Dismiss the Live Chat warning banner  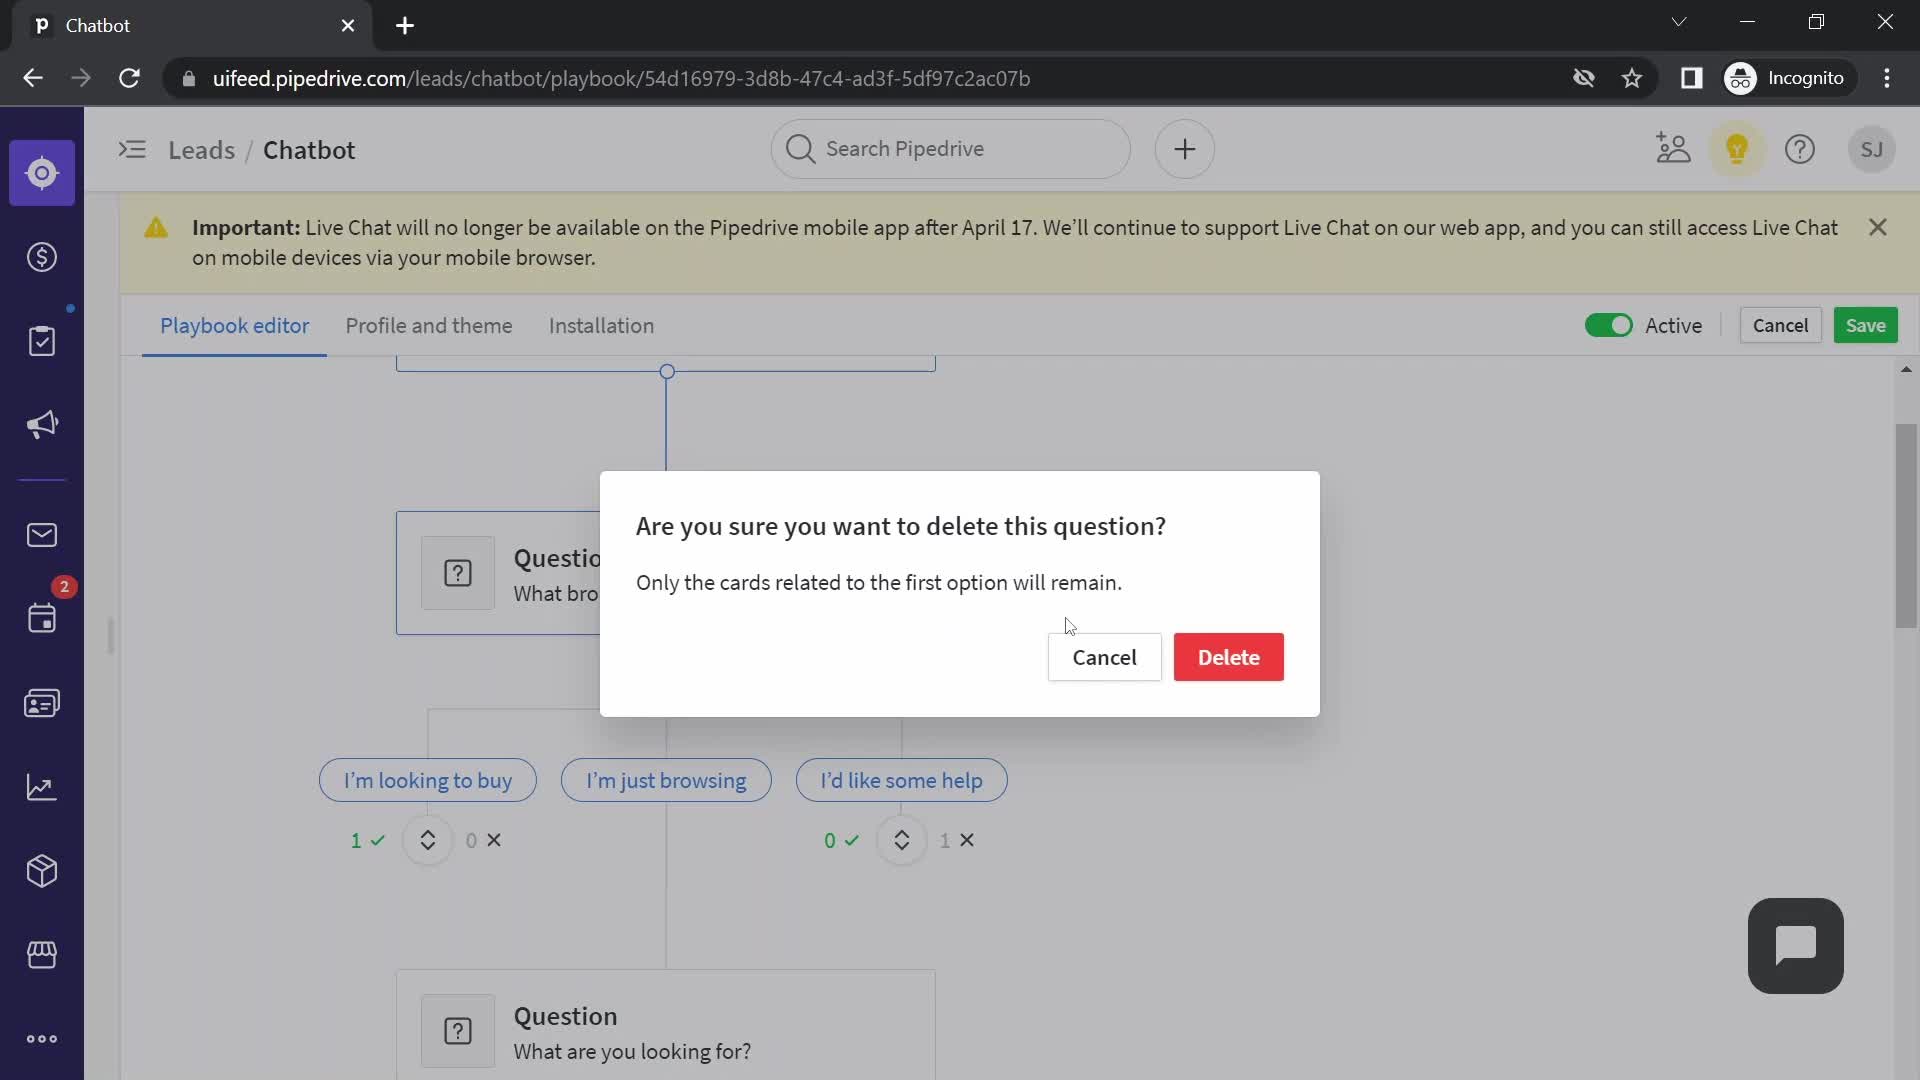(x=1878, y=227)
